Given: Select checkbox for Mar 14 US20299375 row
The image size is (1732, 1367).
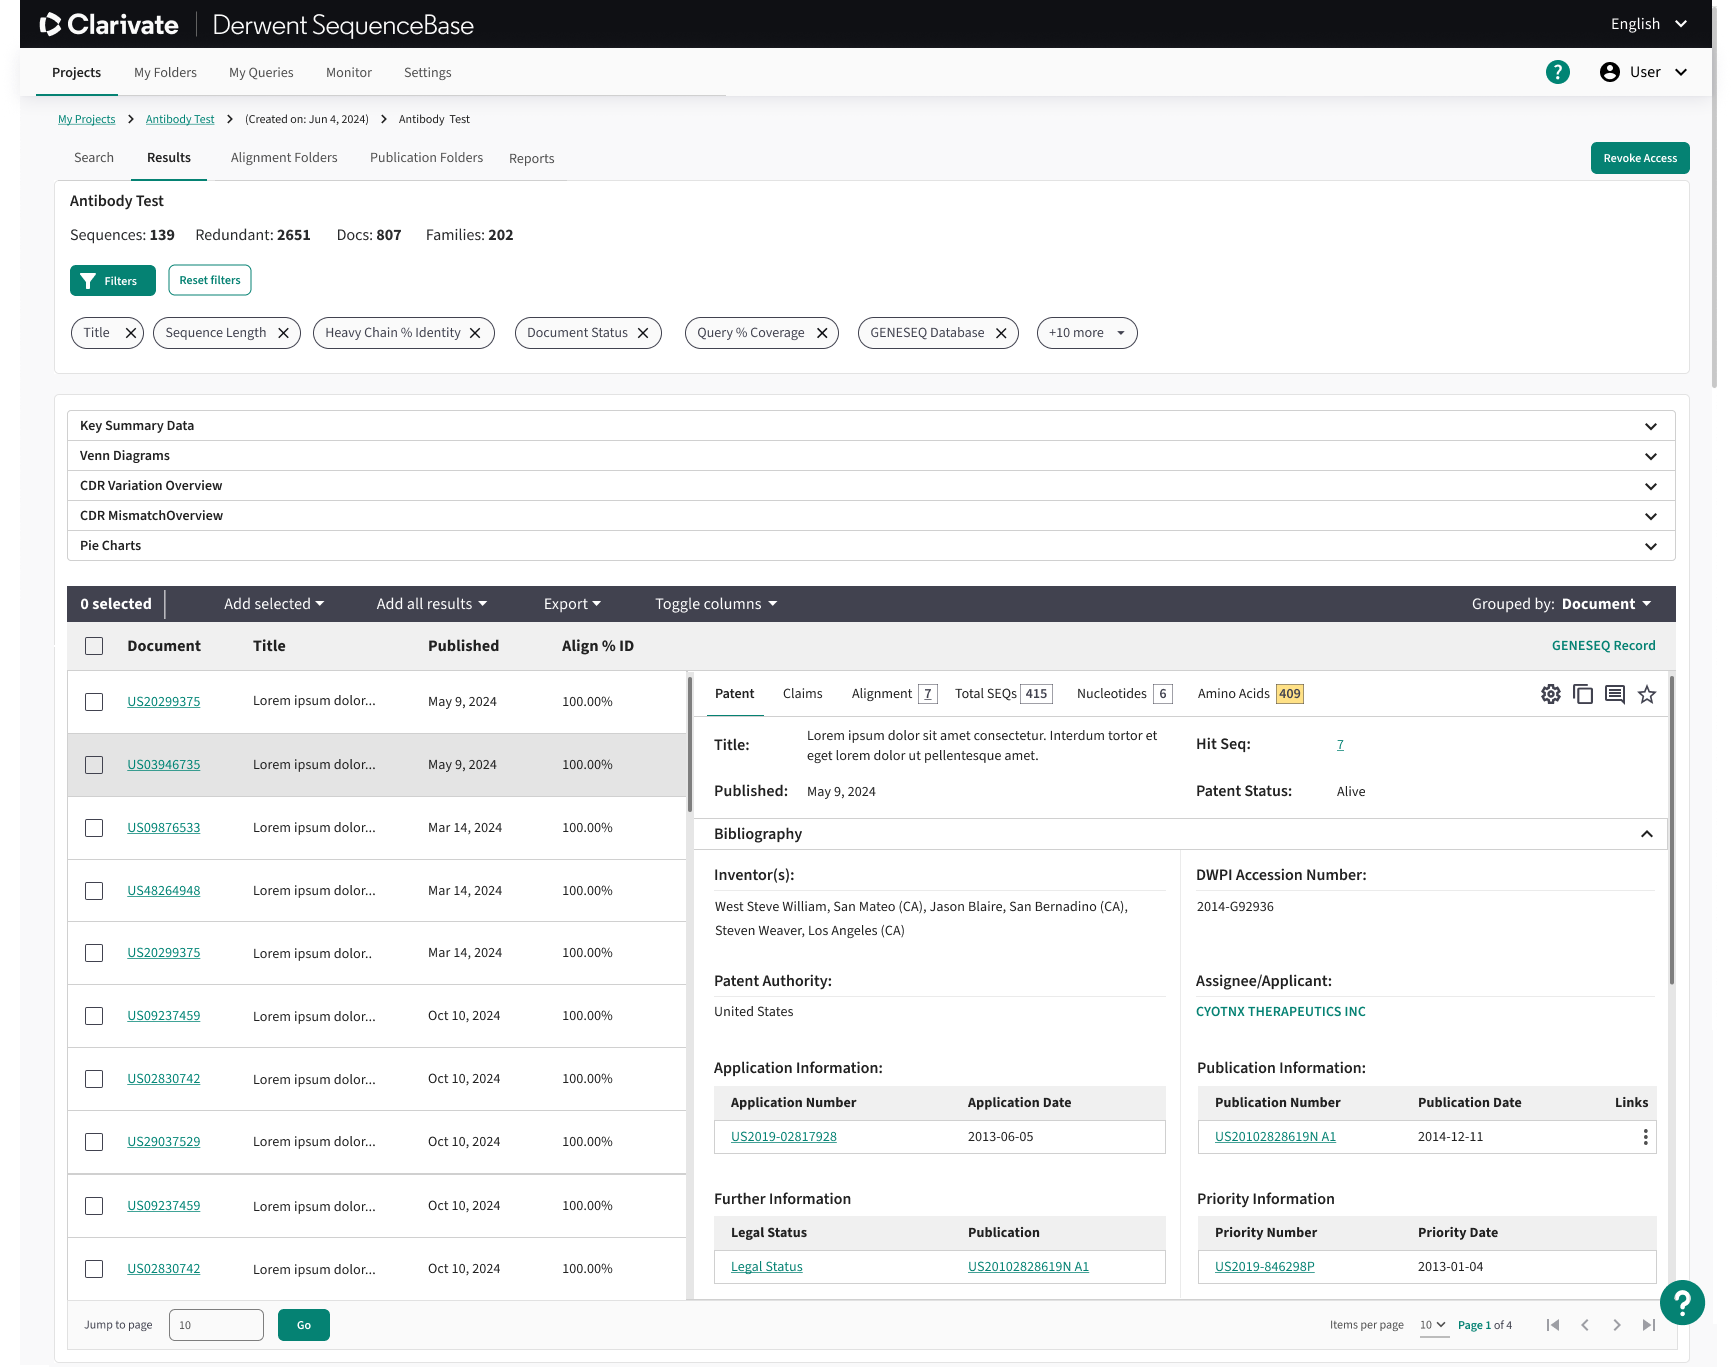Looking at the screenshot, I should click(x=94, y=953).
